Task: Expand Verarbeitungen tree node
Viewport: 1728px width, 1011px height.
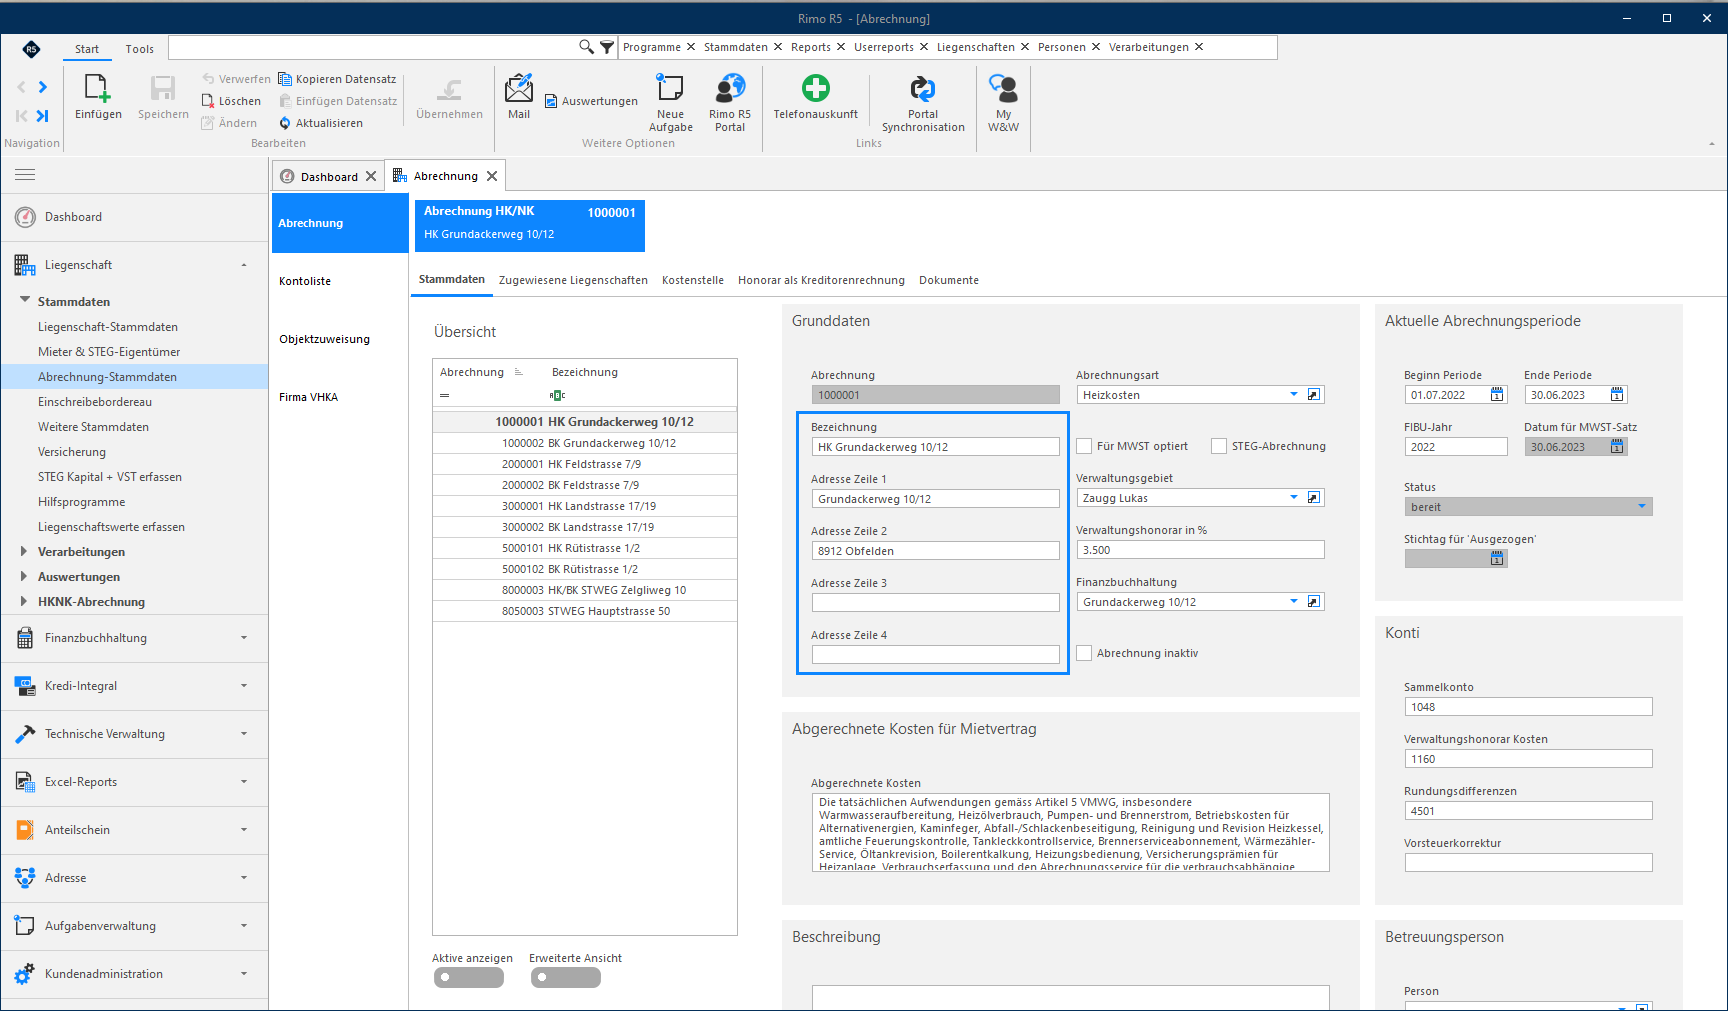Action: pyautogui.click(x=24, y=551)
